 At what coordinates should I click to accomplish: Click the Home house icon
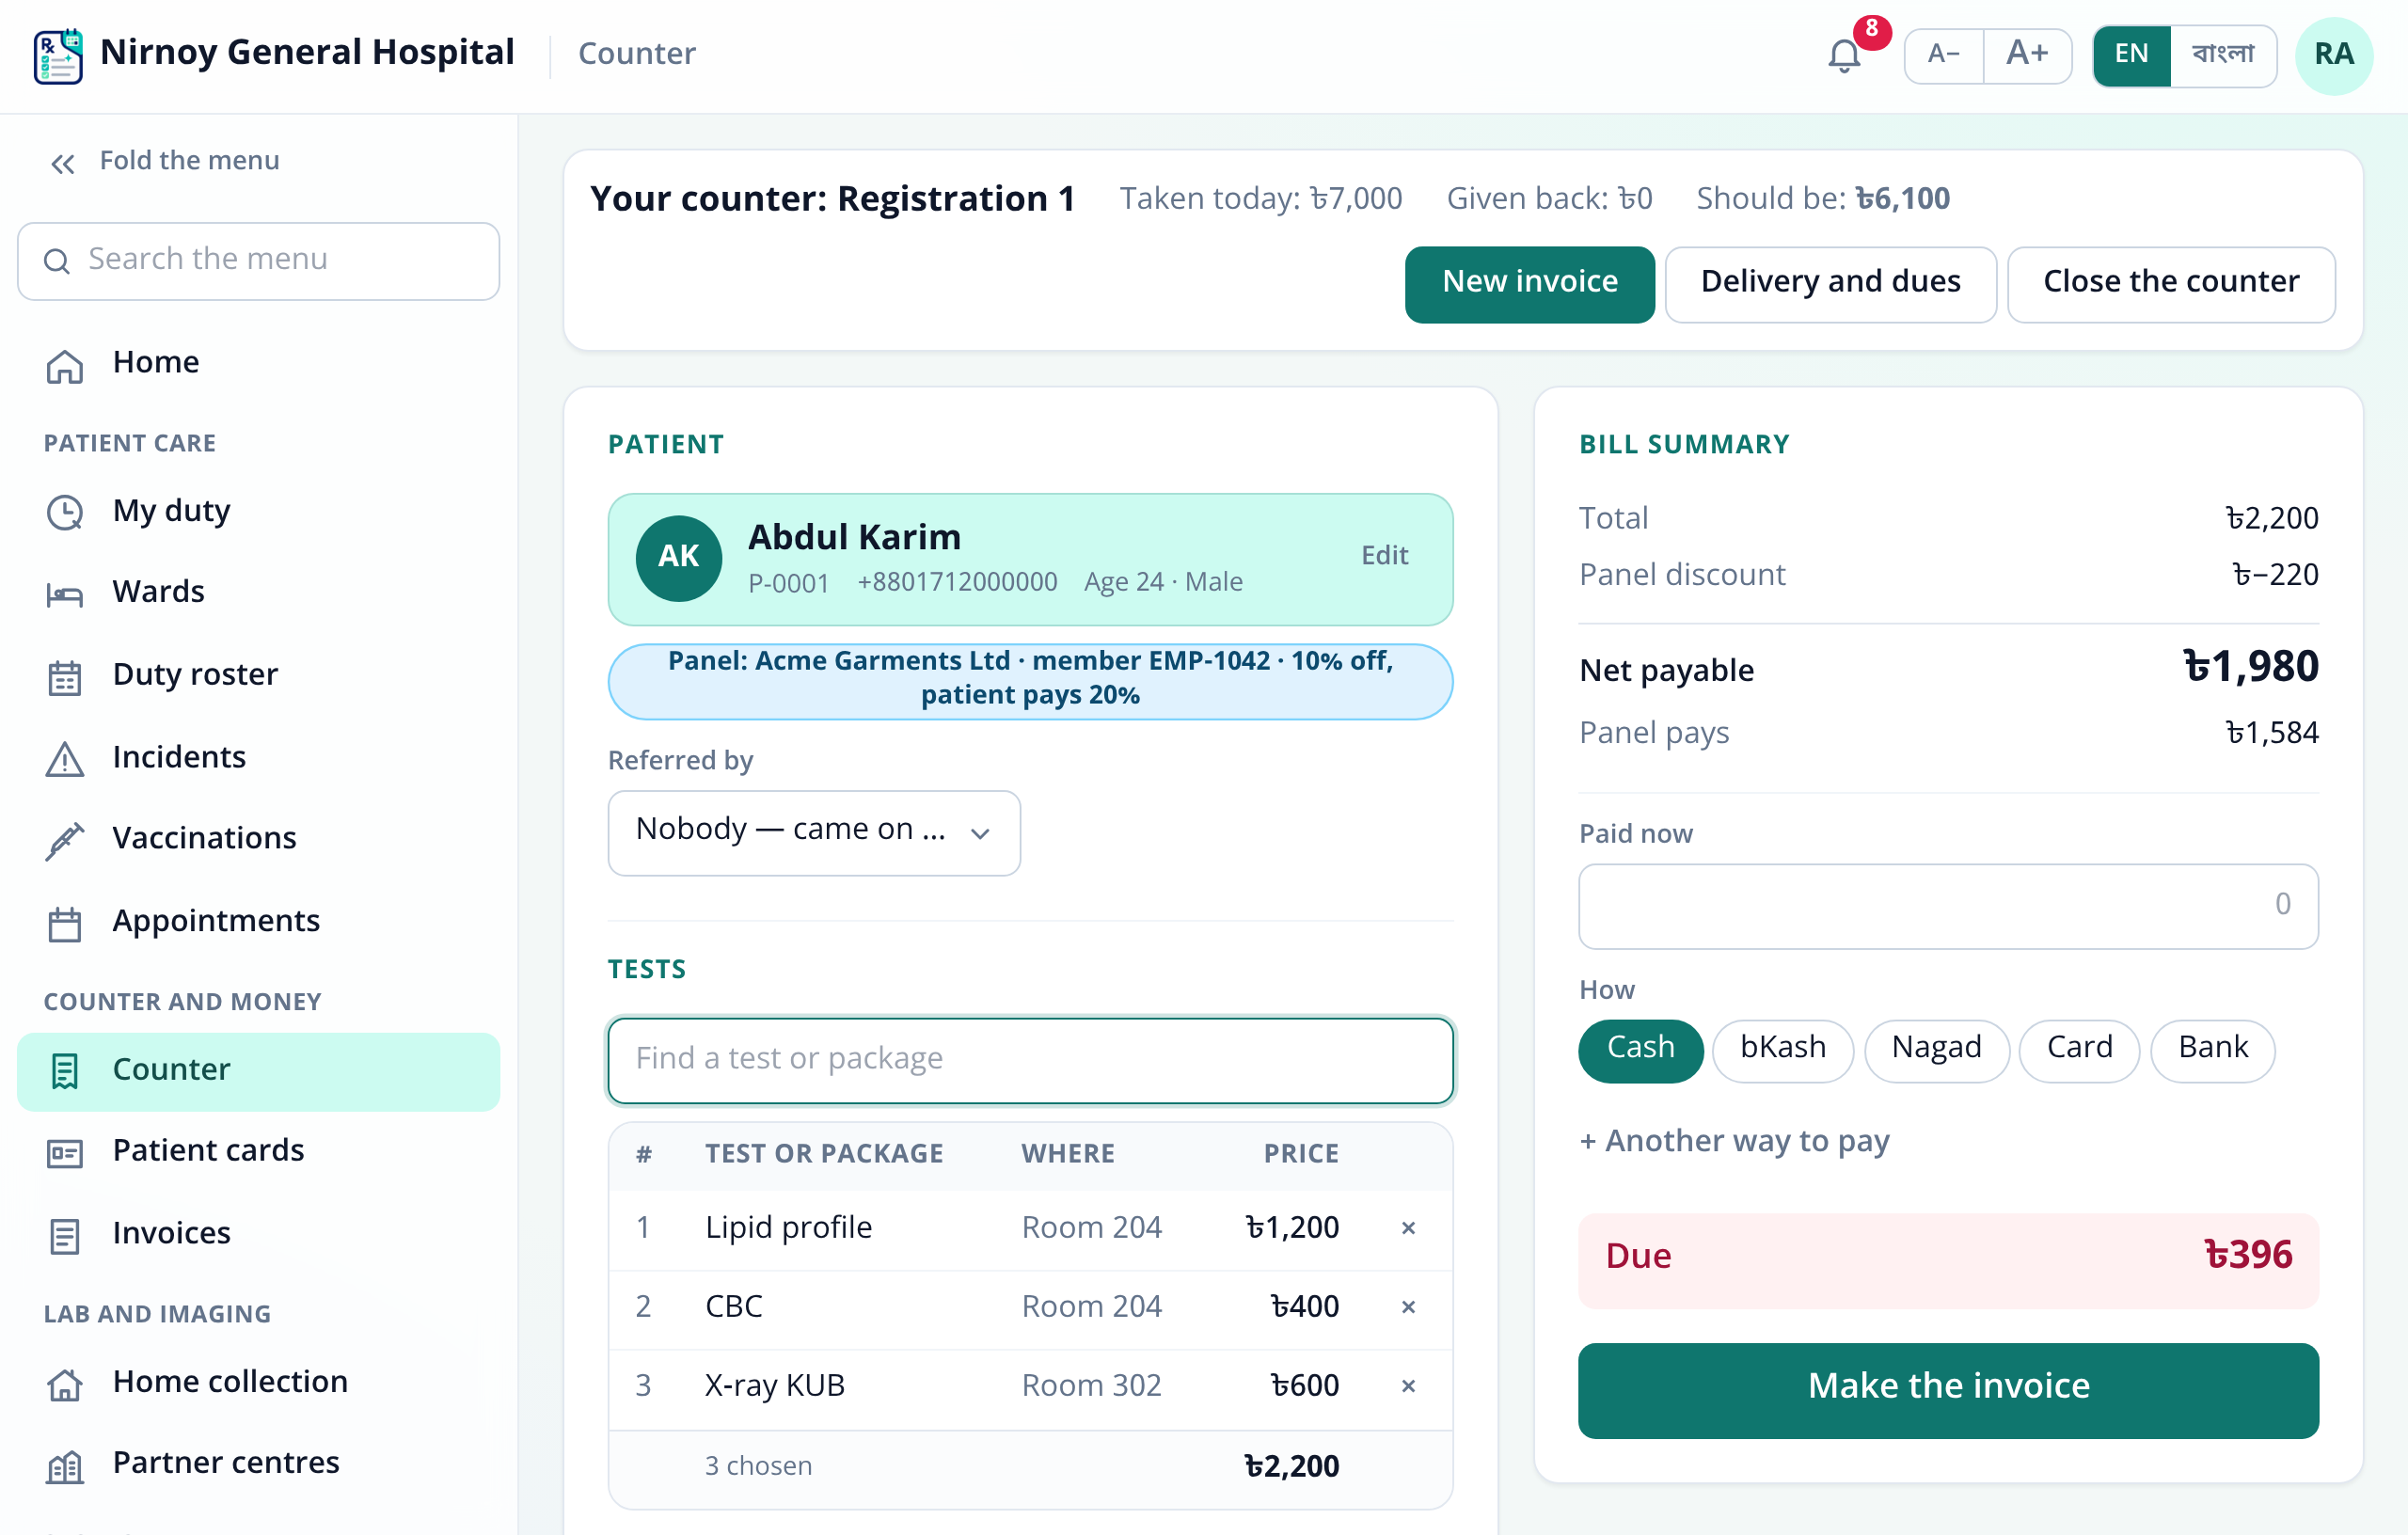65,366
